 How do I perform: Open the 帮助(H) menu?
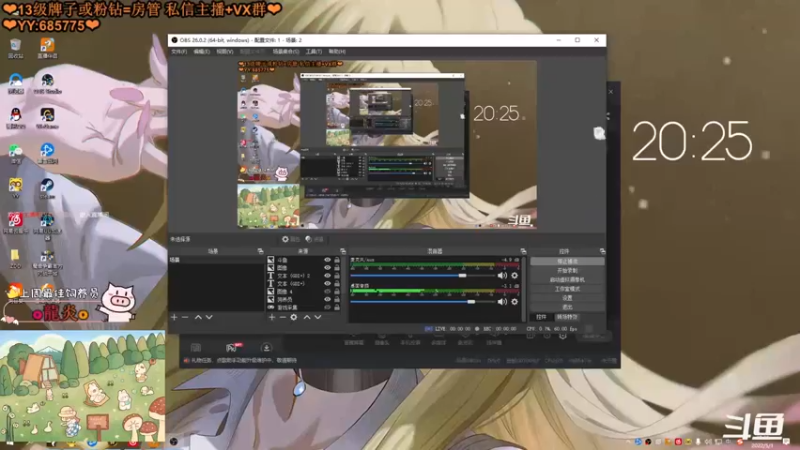pyautogui.click(x=337, y=52)
